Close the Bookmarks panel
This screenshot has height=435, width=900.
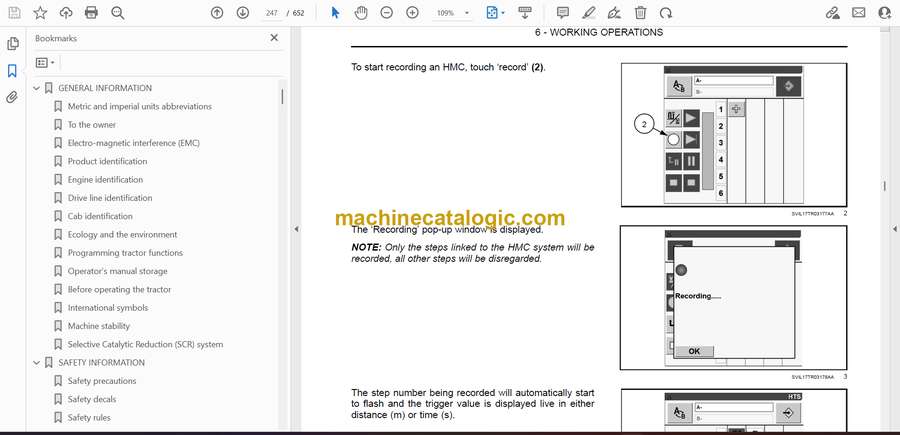[x=274, y=38]
